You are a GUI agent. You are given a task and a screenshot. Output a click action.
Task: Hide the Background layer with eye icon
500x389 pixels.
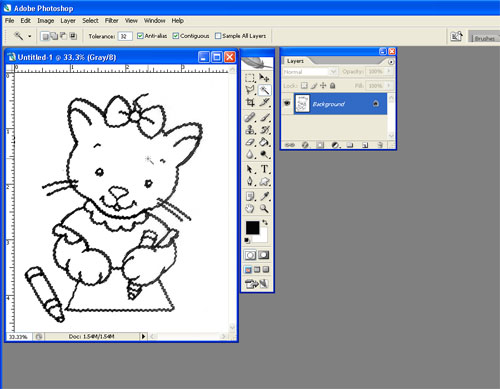pos(287,103)
